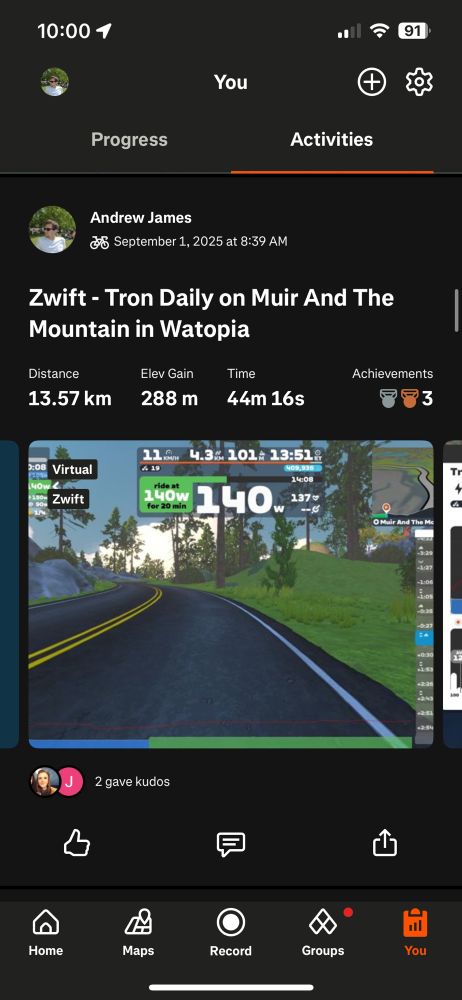
Task: Tap the plus circle add icon
Action: click(371, 82)
